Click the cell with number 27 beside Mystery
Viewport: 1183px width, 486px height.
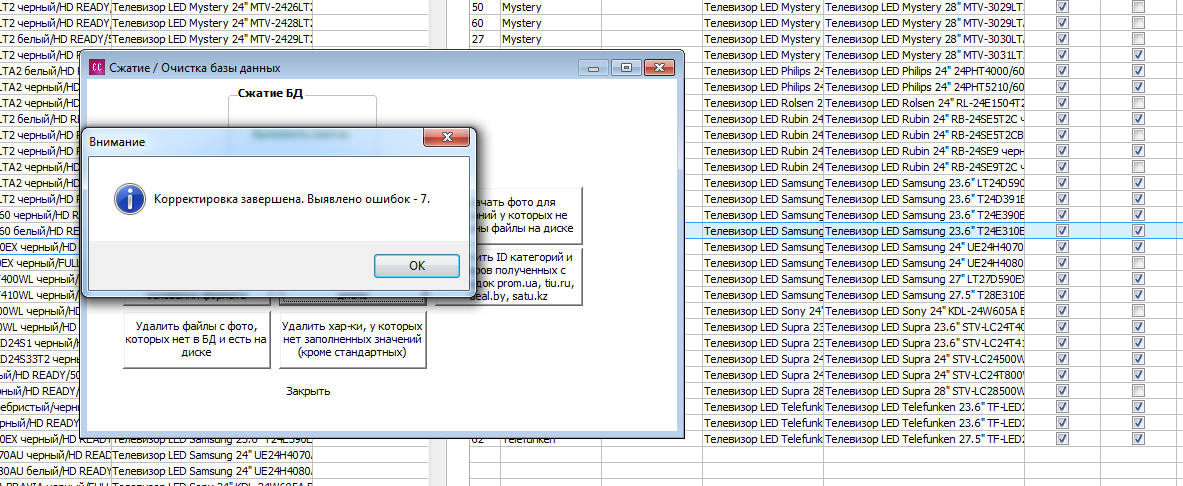484,38
